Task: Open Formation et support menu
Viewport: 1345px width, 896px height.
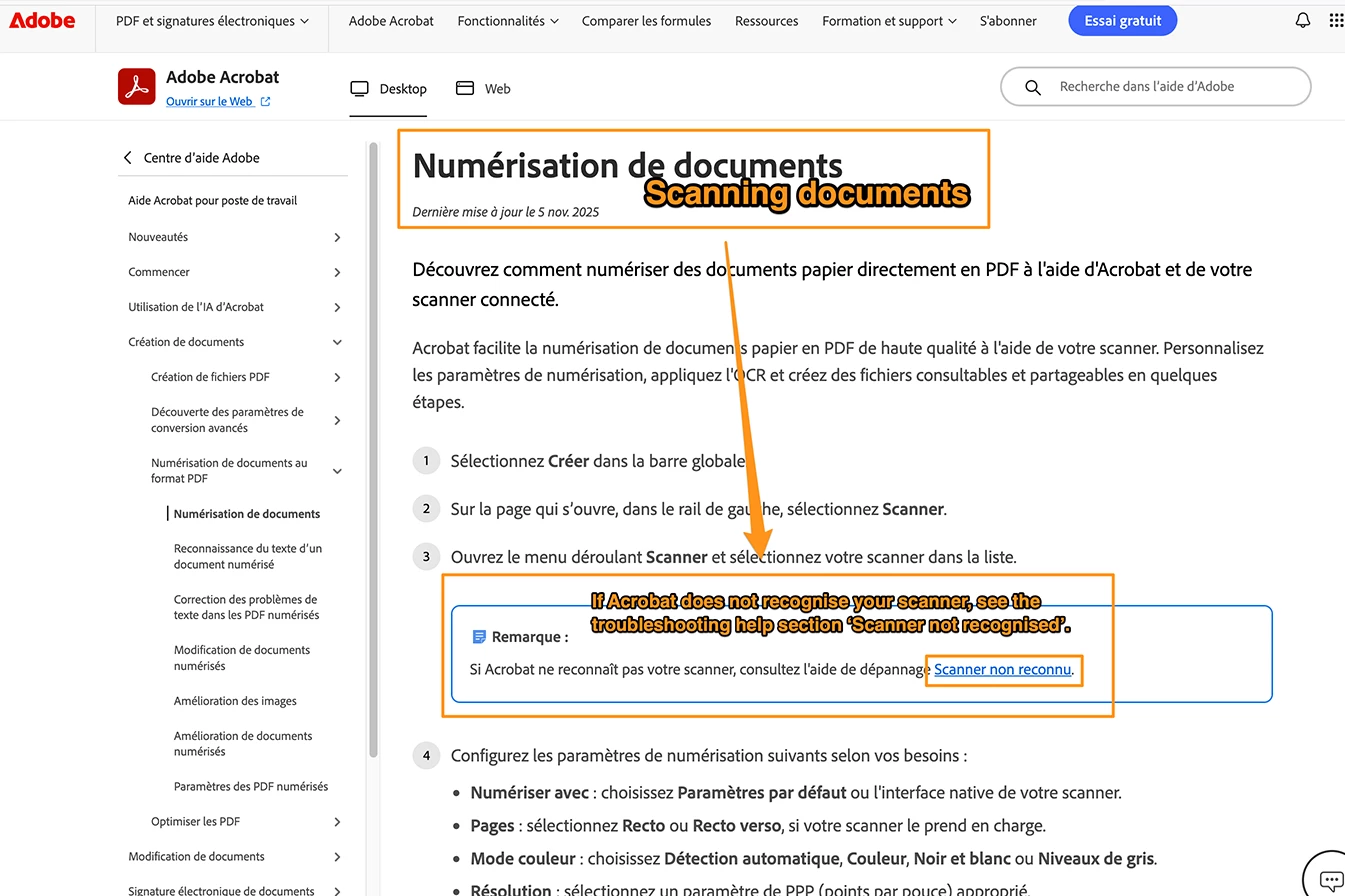Action: point(889,21)
